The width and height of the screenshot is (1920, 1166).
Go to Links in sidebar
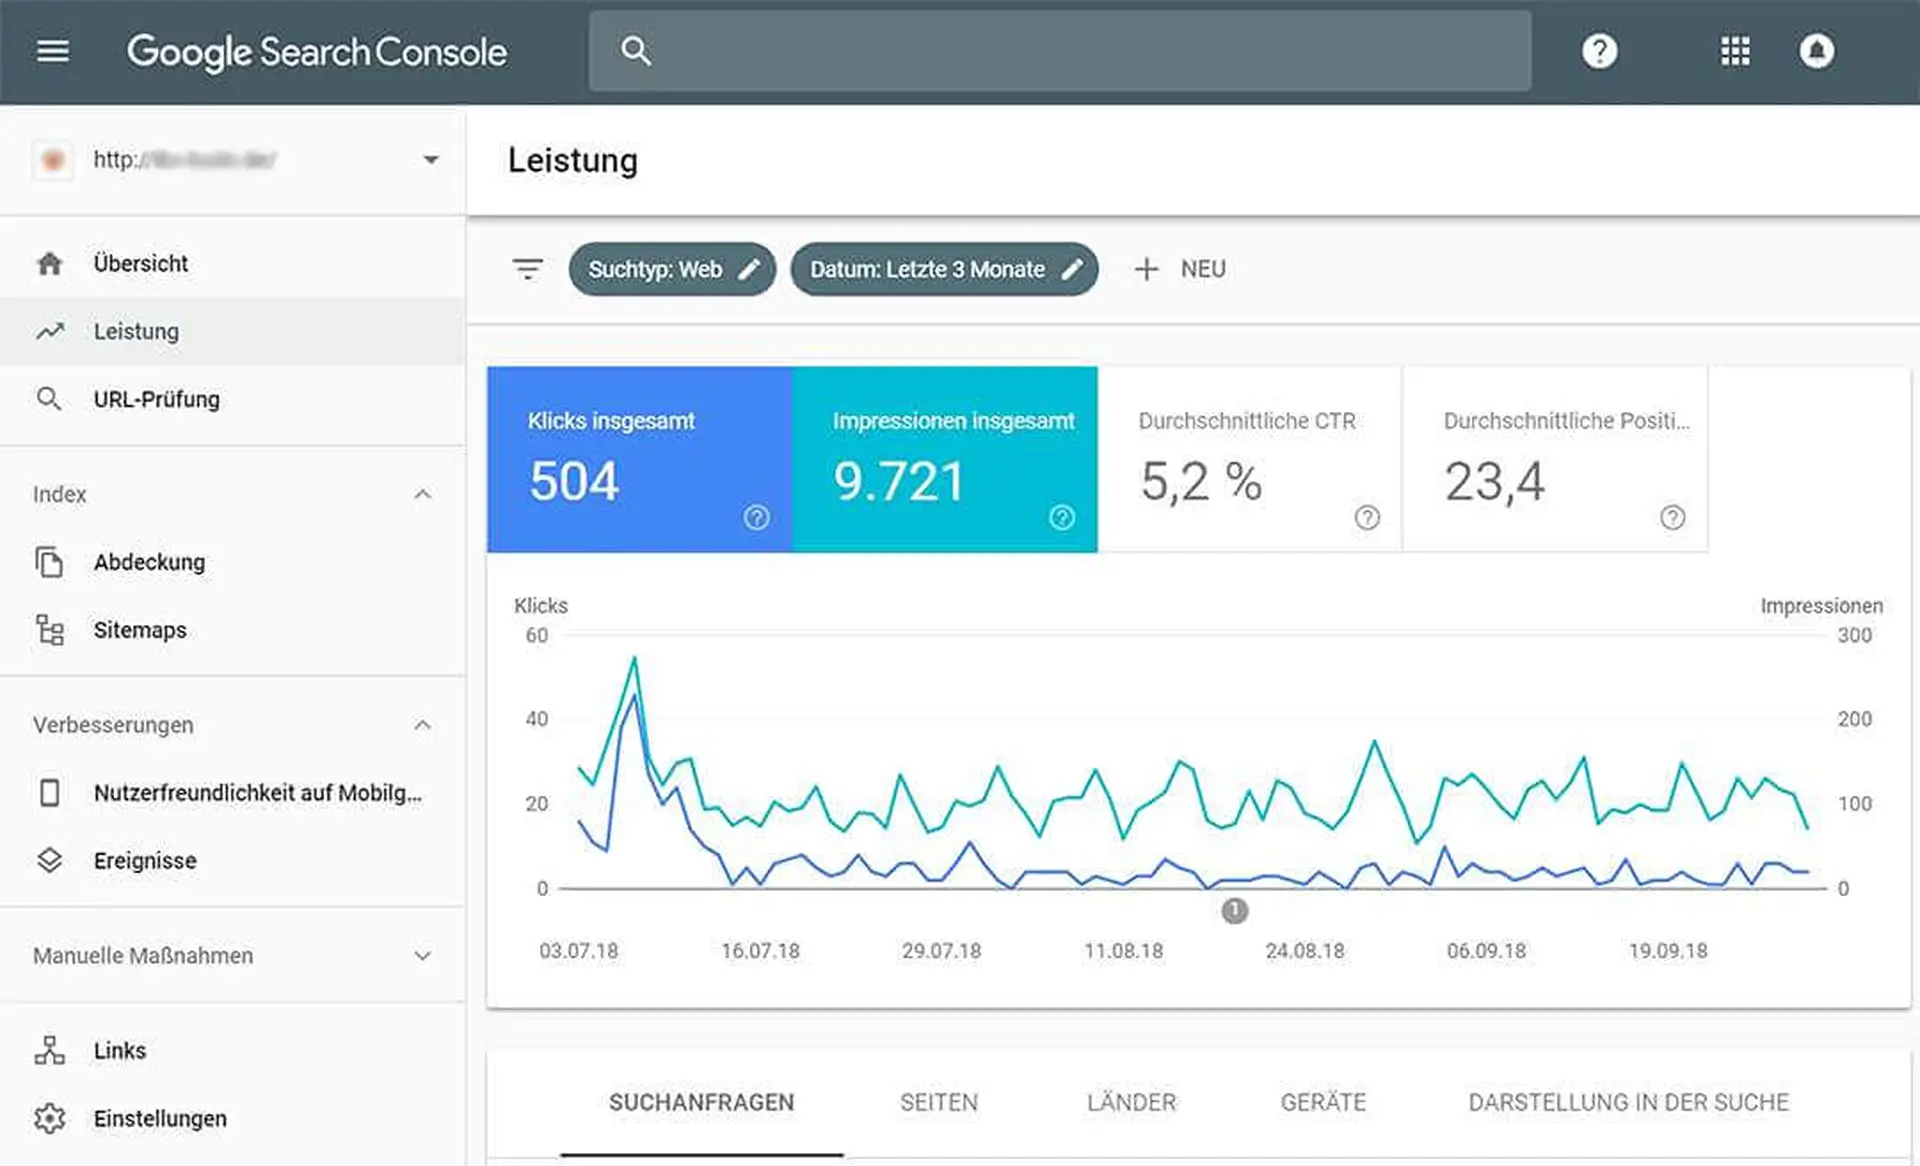(232, 1050)
